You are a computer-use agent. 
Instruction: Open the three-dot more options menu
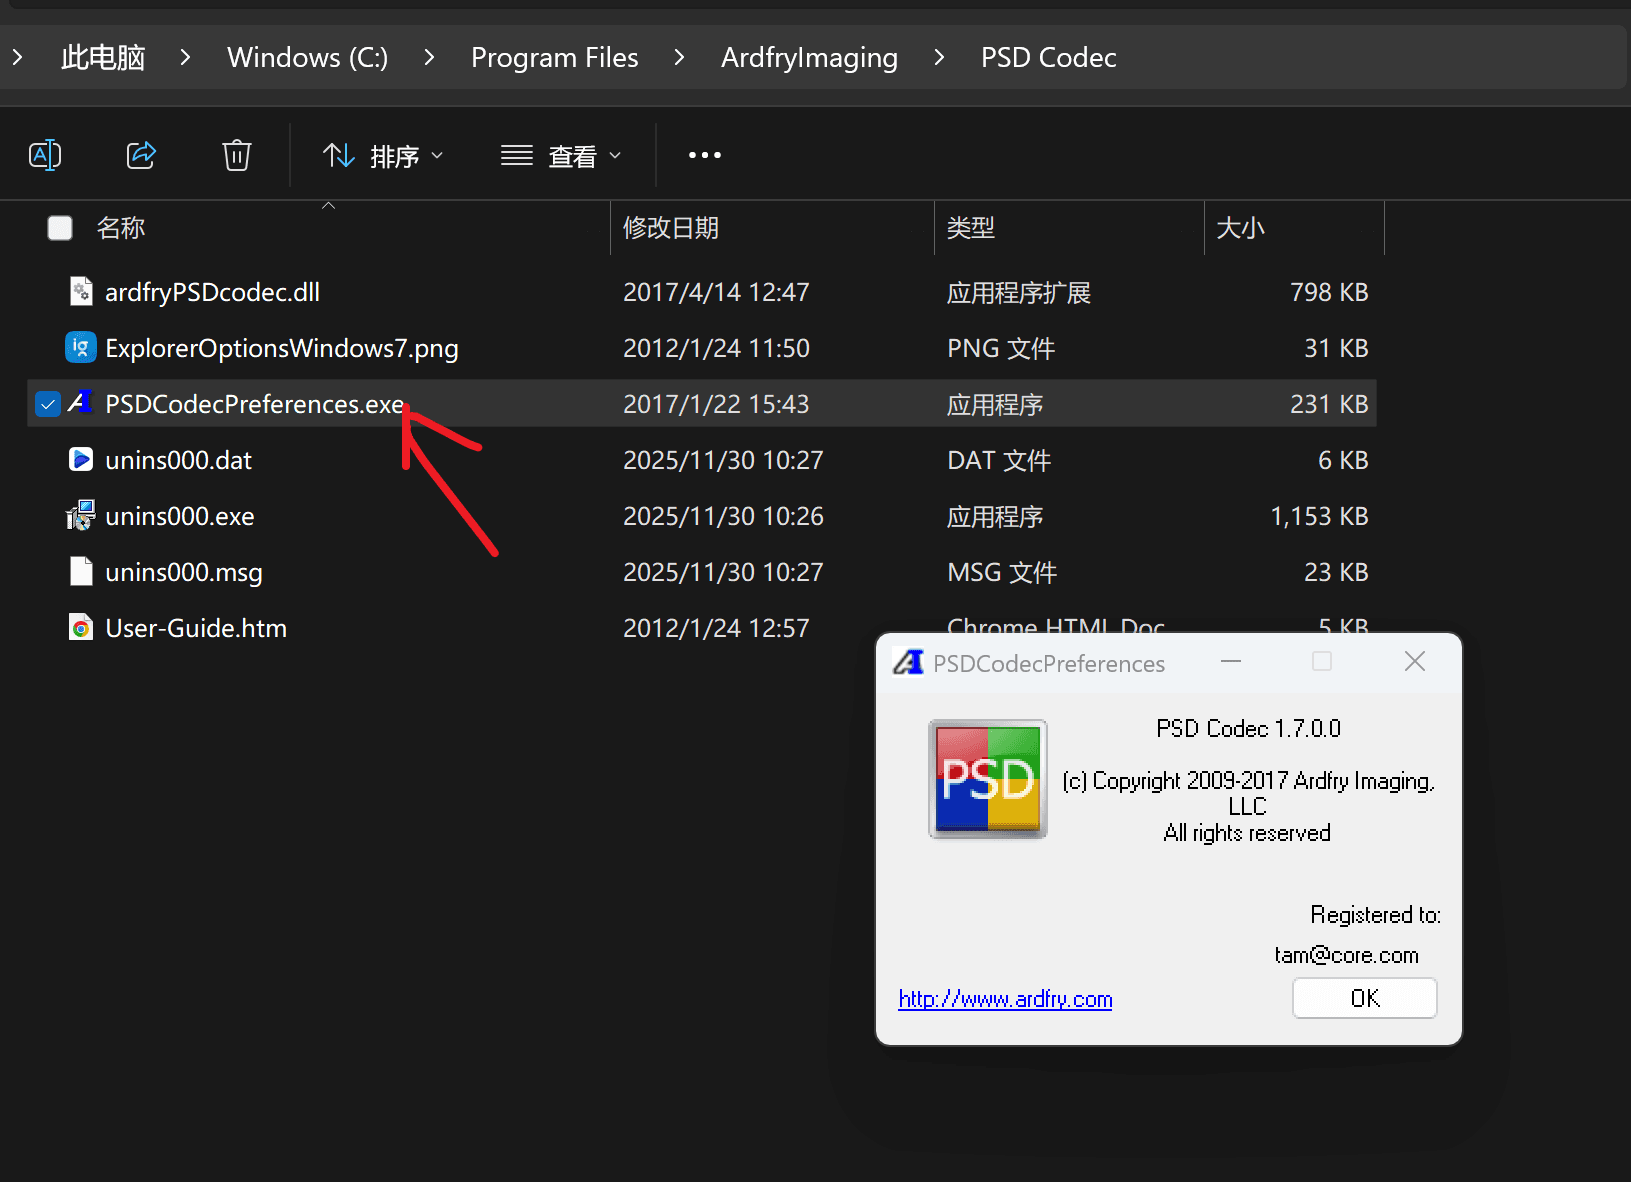704,155
